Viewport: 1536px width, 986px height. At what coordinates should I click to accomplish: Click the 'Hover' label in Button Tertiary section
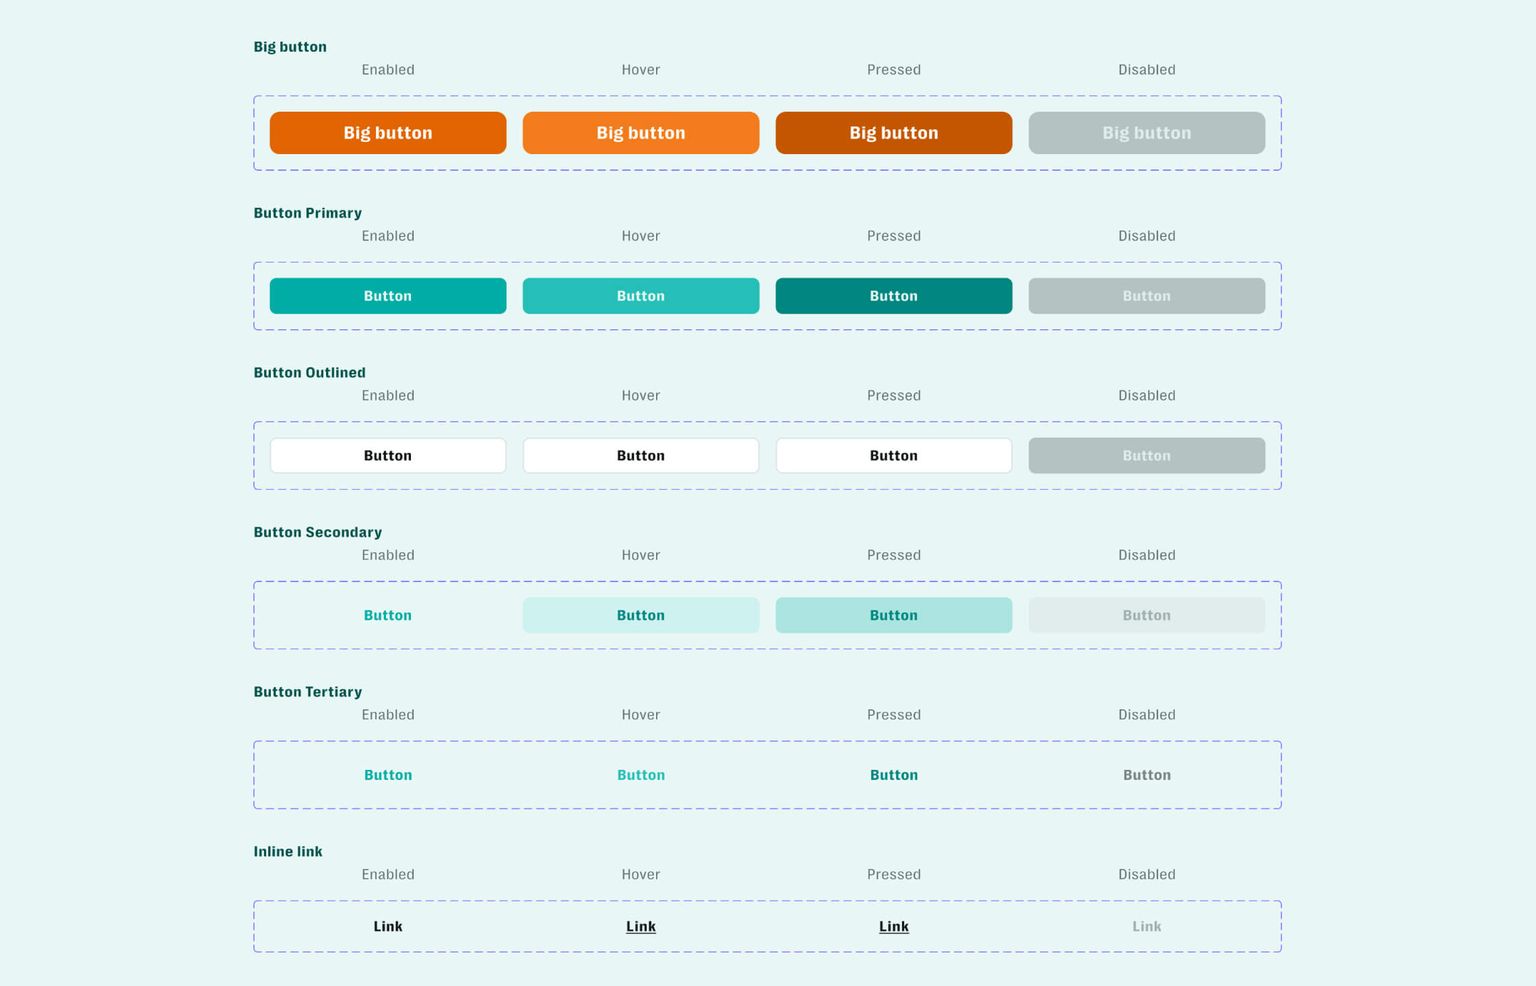pyautogui.click(x=641, y=715)
